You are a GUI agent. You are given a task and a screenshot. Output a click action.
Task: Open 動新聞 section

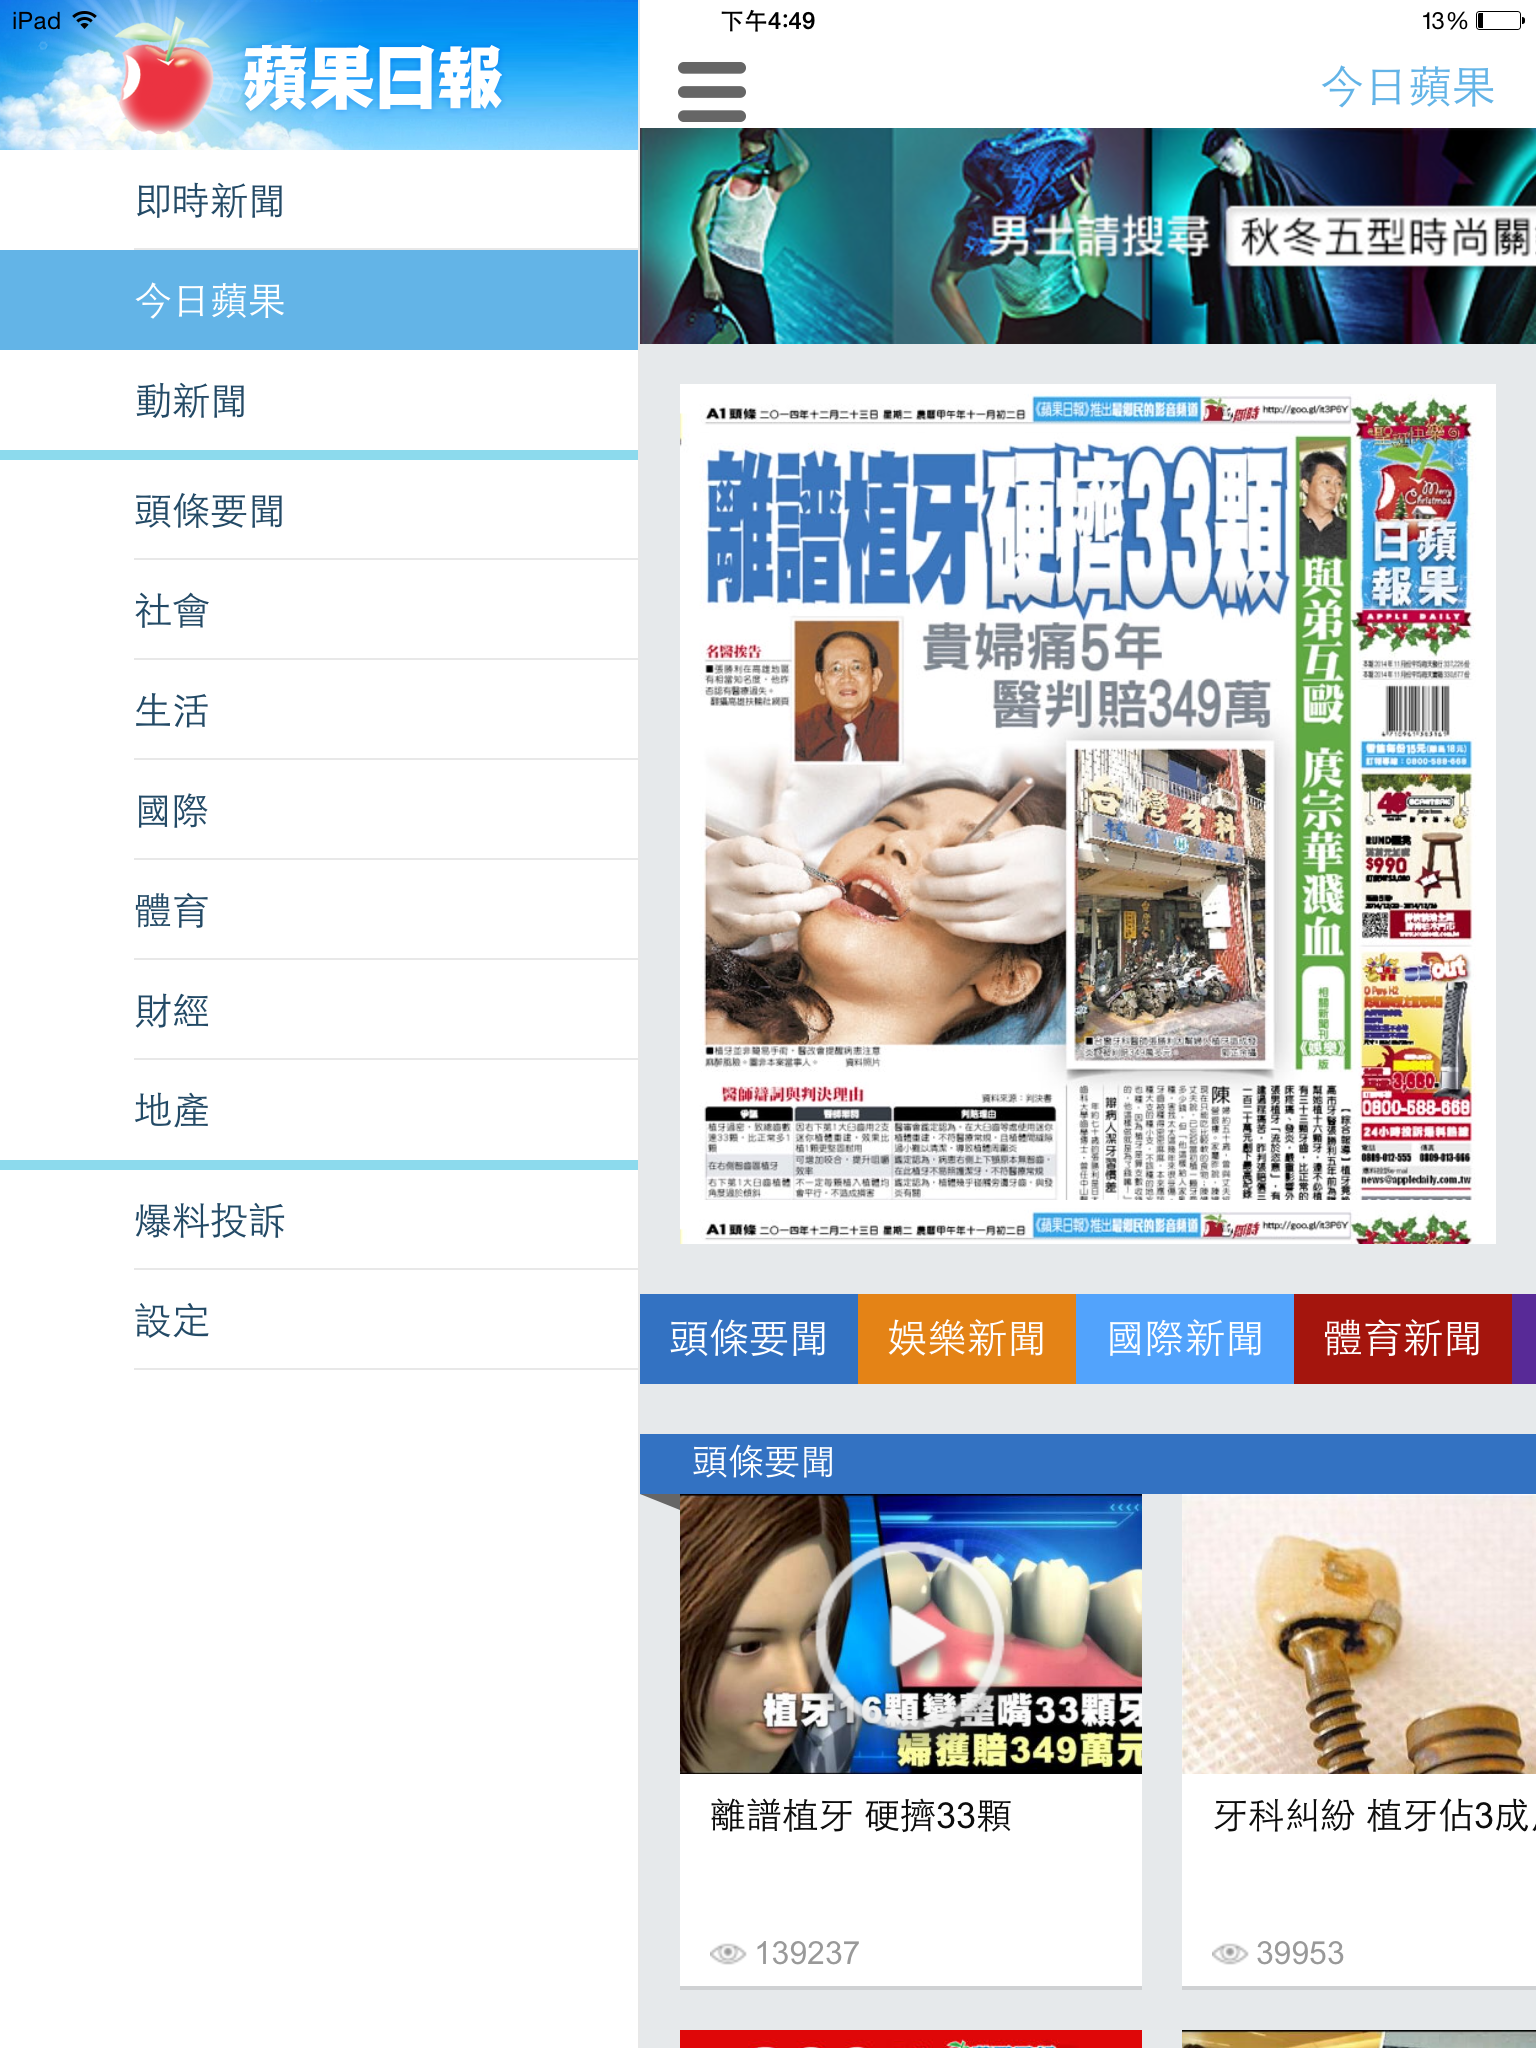click(319, 401)
